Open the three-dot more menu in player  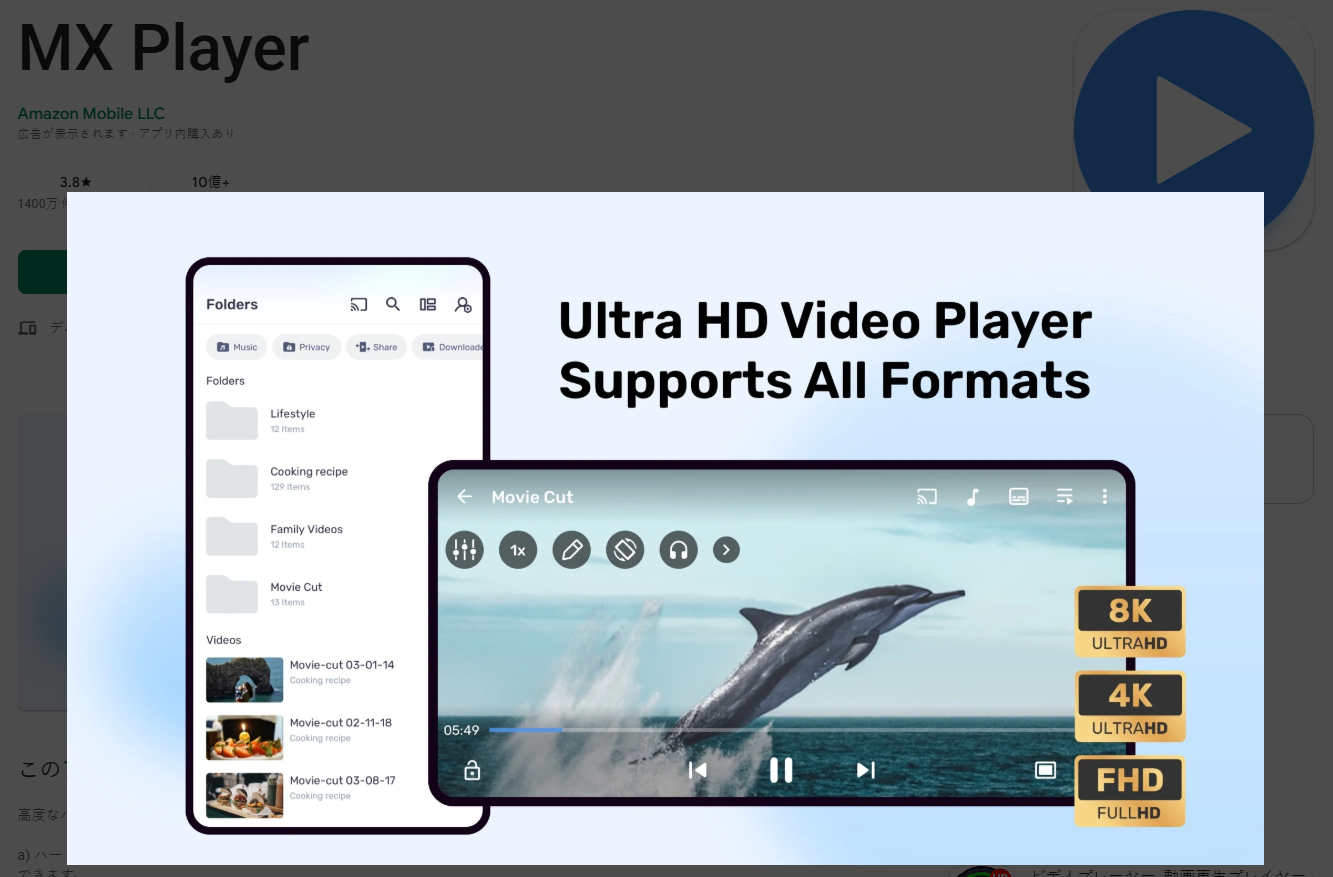(1105, 497)
